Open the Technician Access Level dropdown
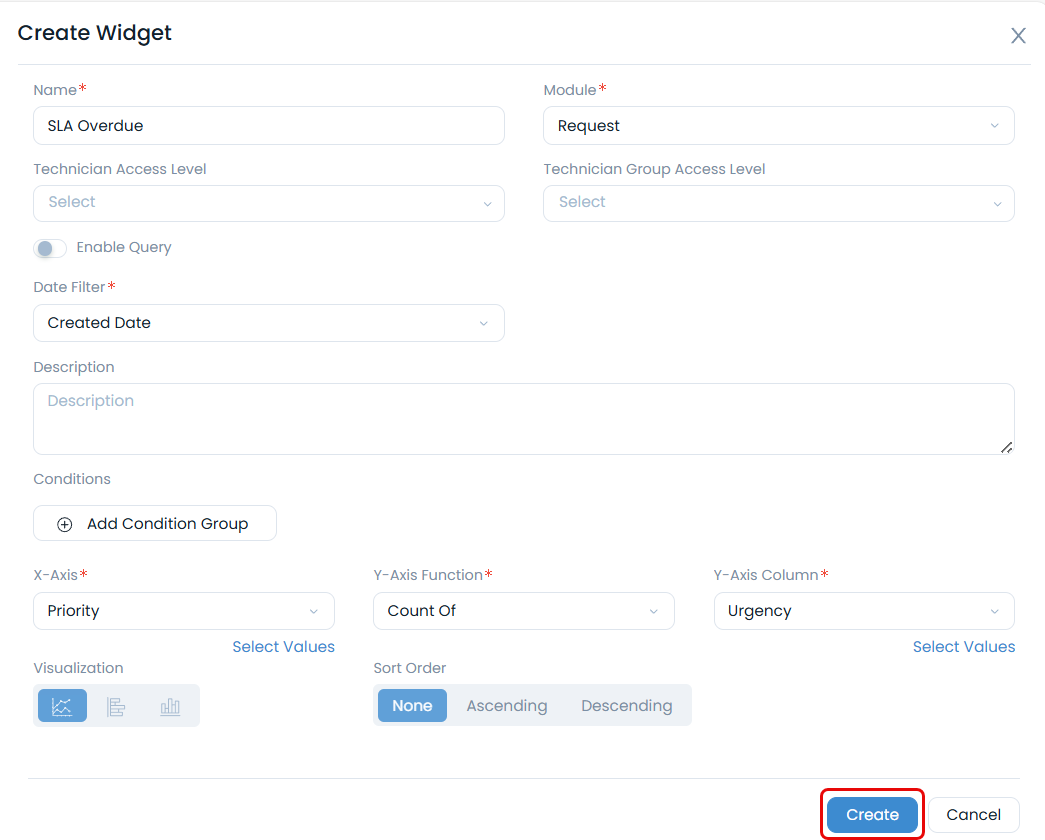This screenshot has height=840, width=1045. [269, 203]
